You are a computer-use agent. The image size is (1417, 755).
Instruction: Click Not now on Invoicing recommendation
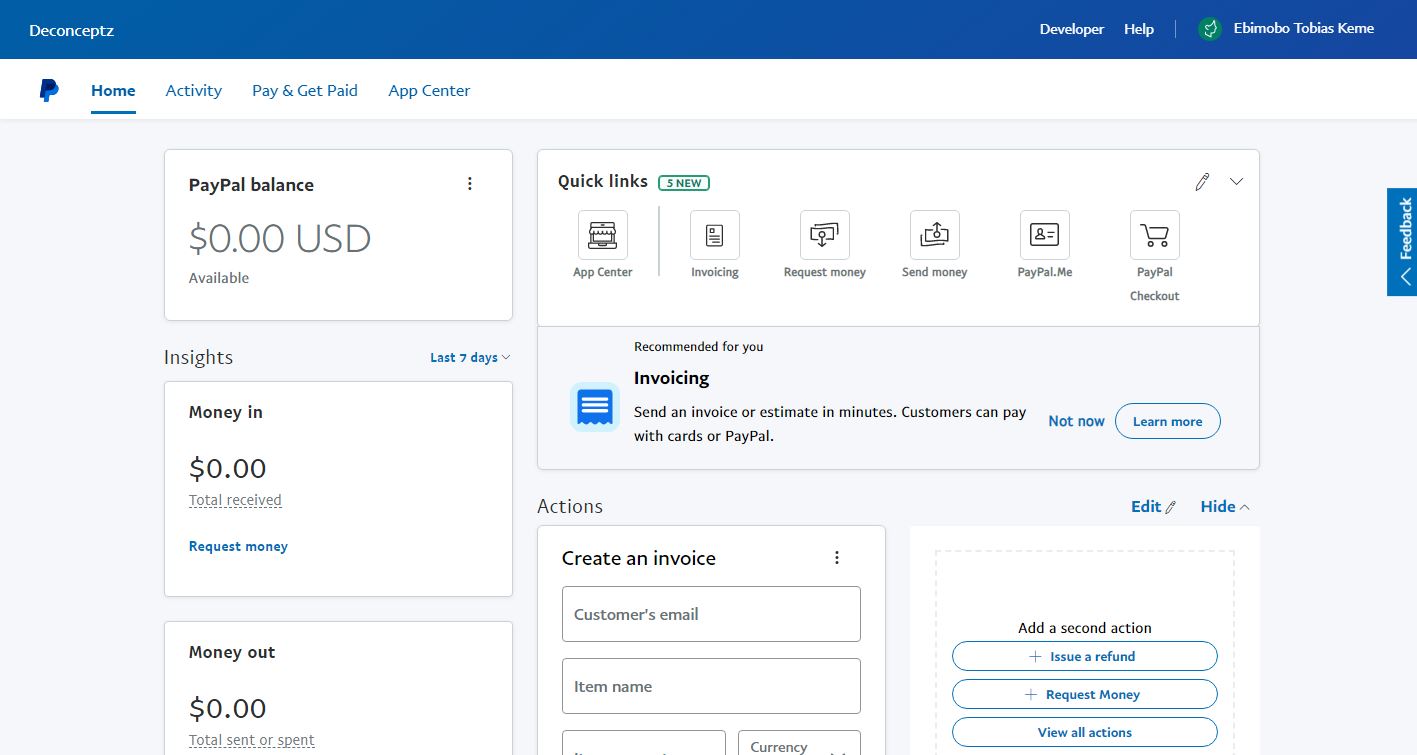[x=1076, y=421]
